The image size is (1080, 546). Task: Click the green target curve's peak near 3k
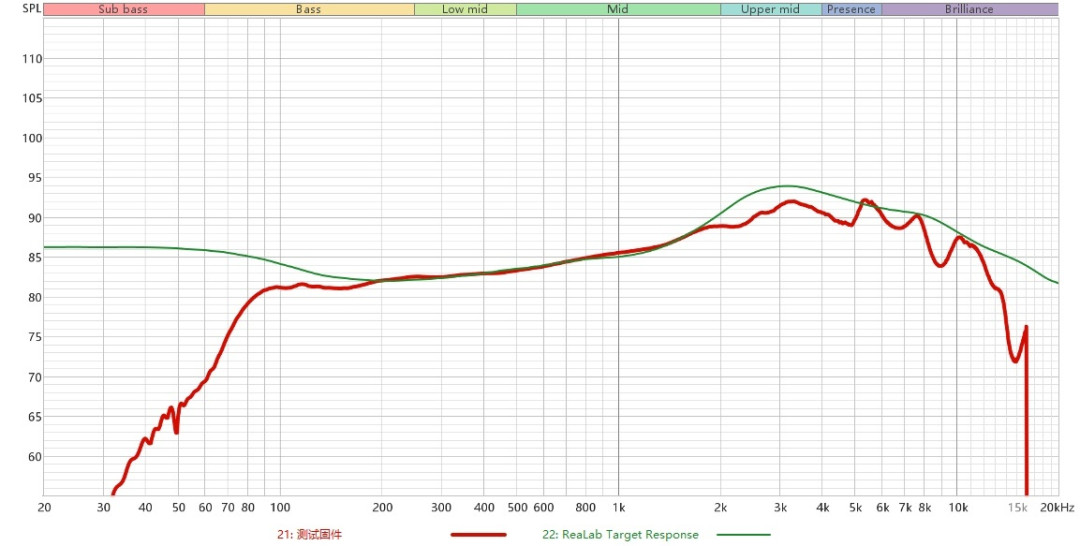point(787,186)
